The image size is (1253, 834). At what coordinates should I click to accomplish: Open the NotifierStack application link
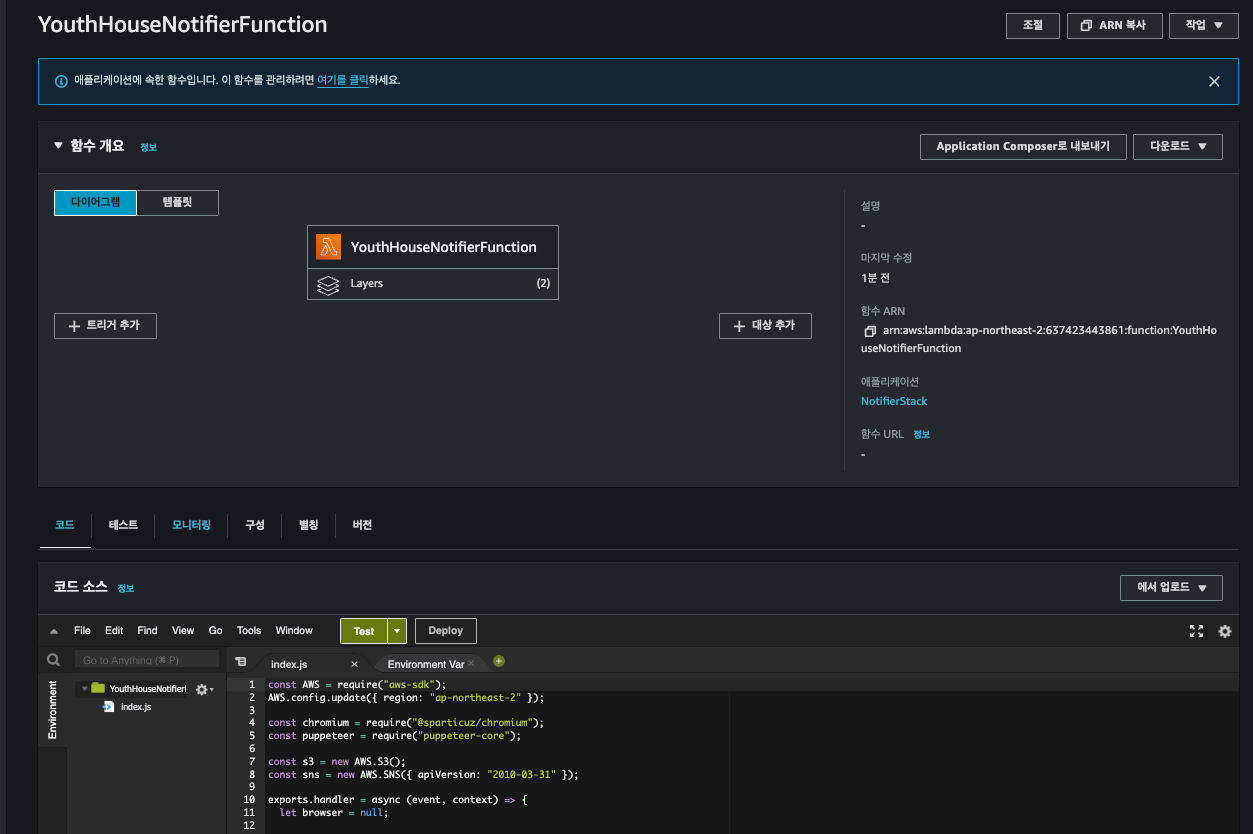(894, 401)
